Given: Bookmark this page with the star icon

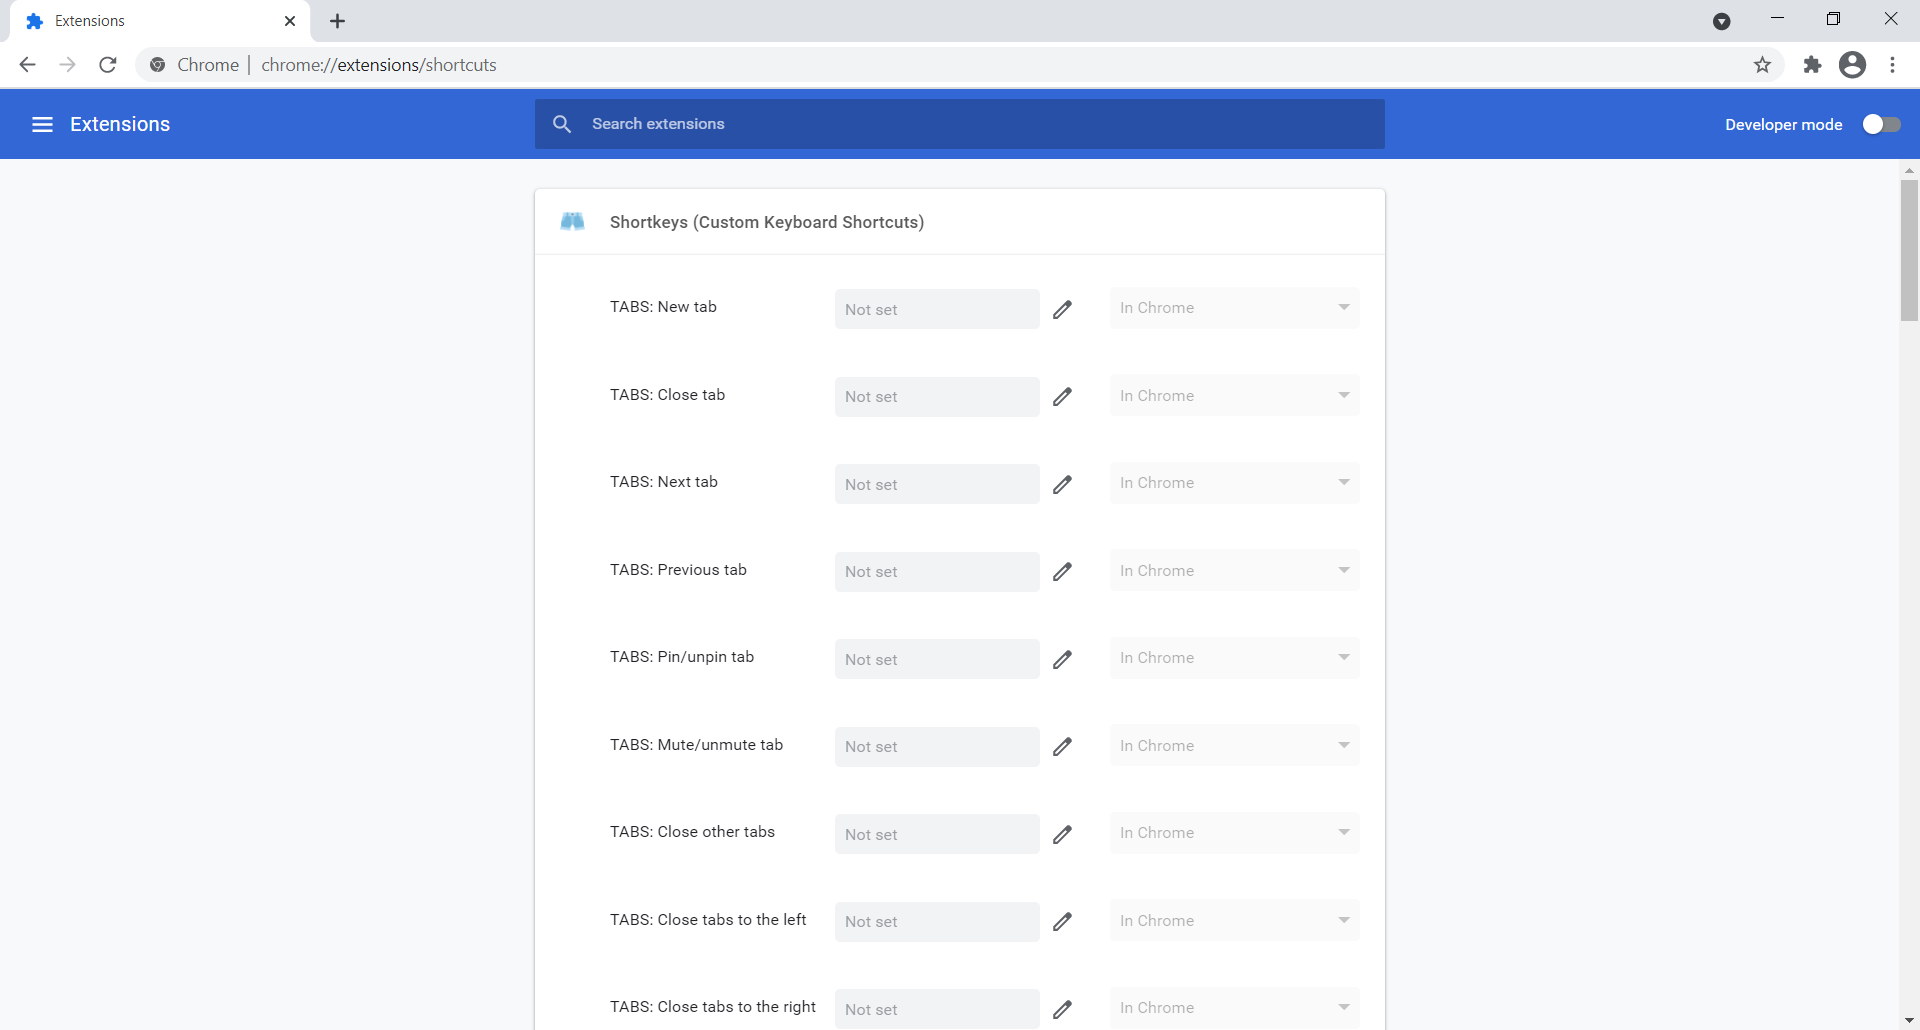Looking at the screenshot, I should point(1762,65).
